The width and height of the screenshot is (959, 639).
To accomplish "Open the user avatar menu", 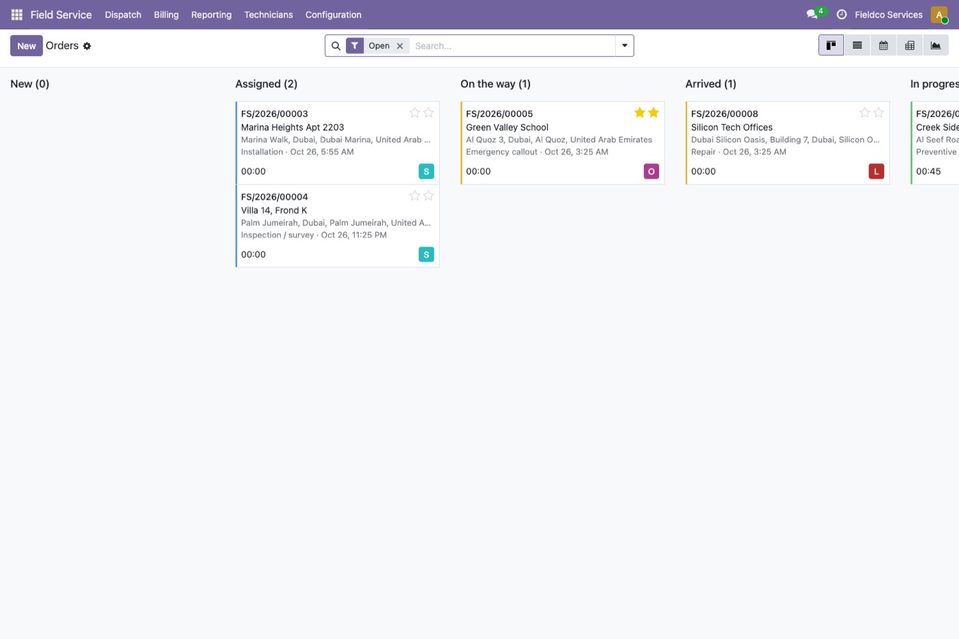I will click(939, 15).
